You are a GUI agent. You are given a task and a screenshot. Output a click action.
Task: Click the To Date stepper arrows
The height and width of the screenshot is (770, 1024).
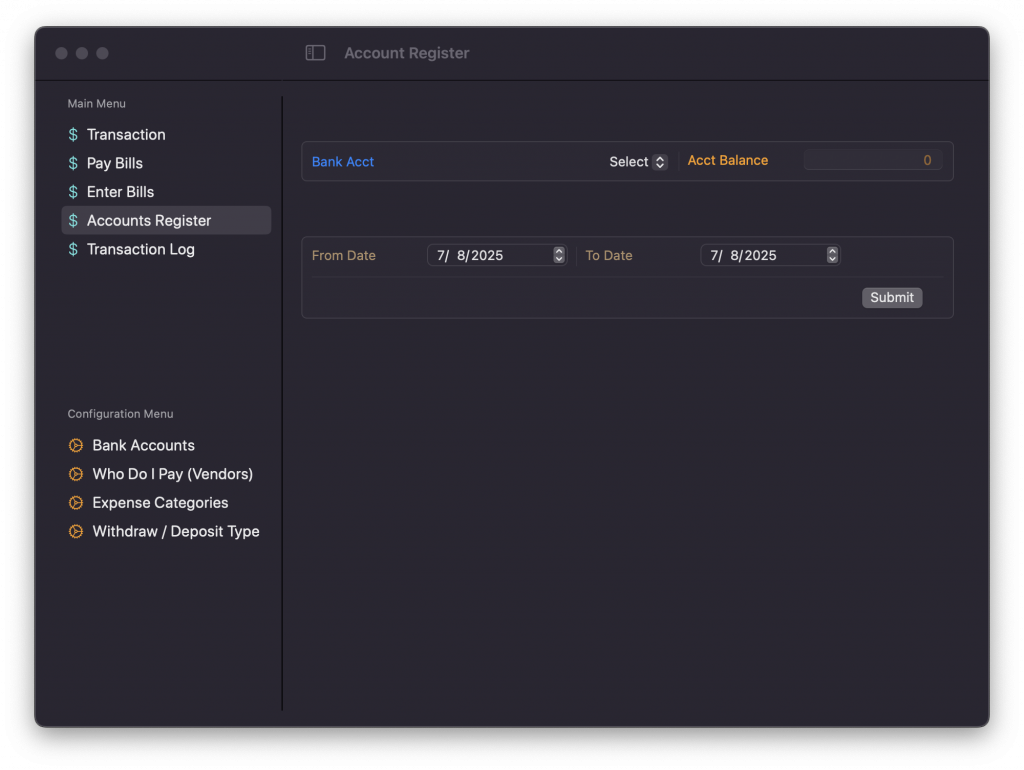coord(832,256)
